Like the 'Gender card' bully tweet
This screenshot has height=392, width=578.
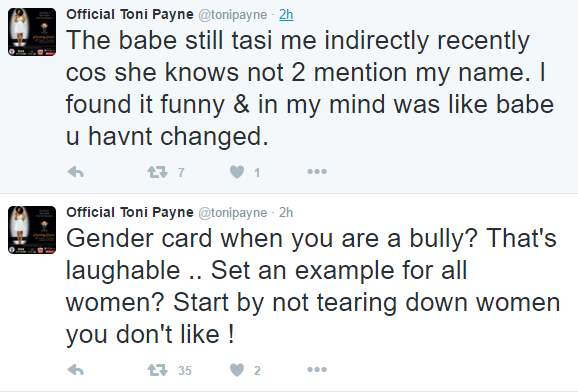[x=237, y=370]
